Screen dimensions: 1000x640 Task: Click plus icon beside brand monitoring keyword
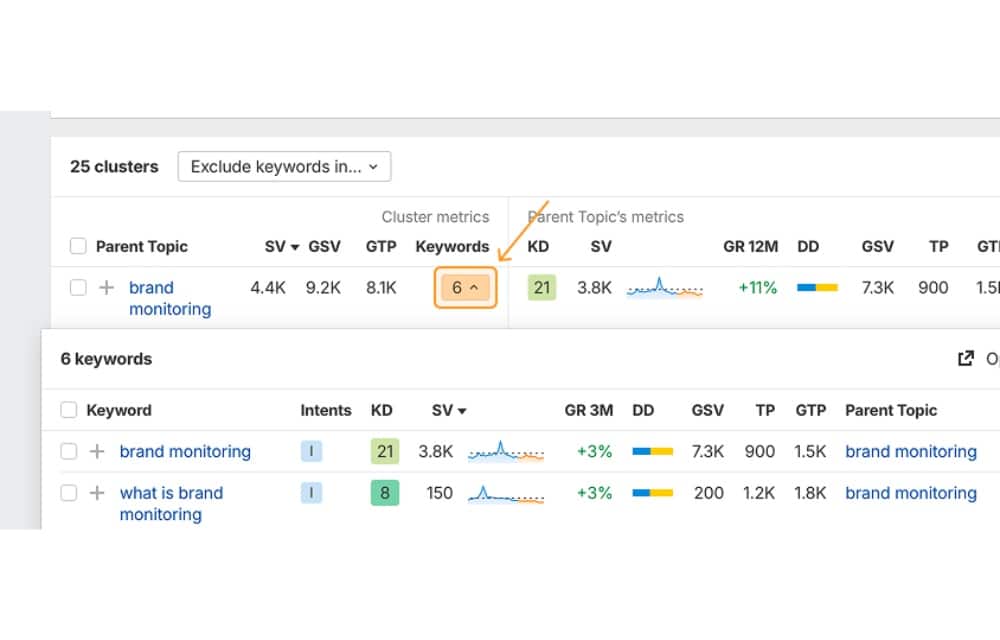click(x=97, y=451)
